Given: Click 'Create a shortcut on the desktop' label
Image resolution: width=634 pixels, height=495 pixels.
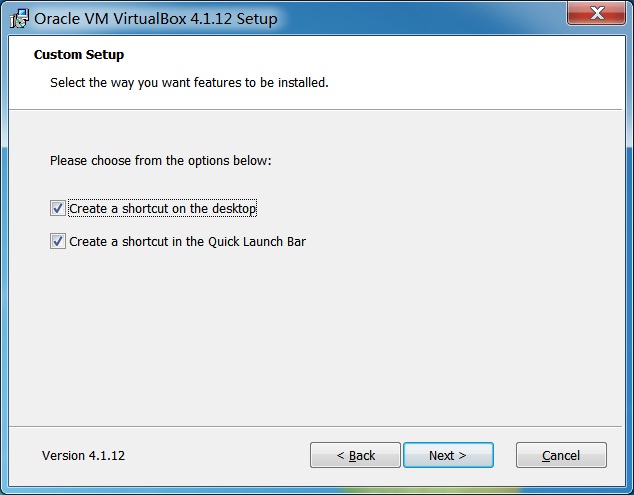Looking at the screenshot, I should (x=163, y=209).
